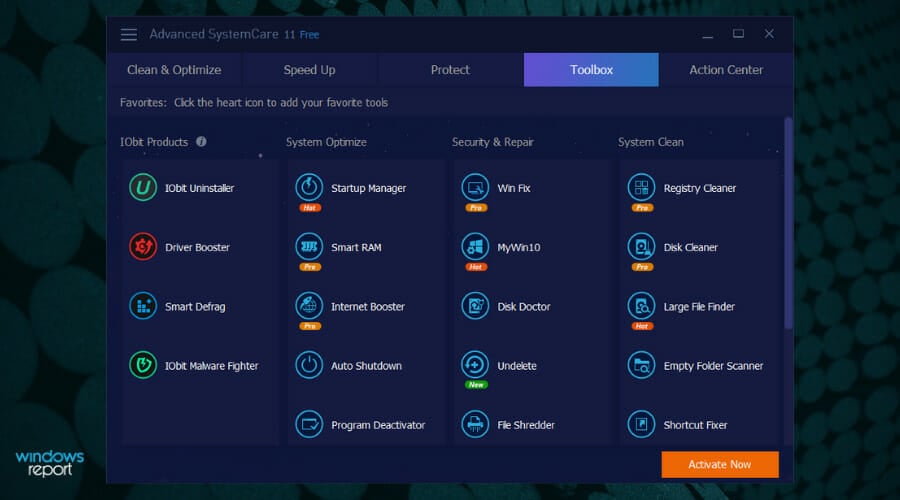The image size is (900, 500).
Task: Click the Win Fix icon
Action: coord(475,187)
